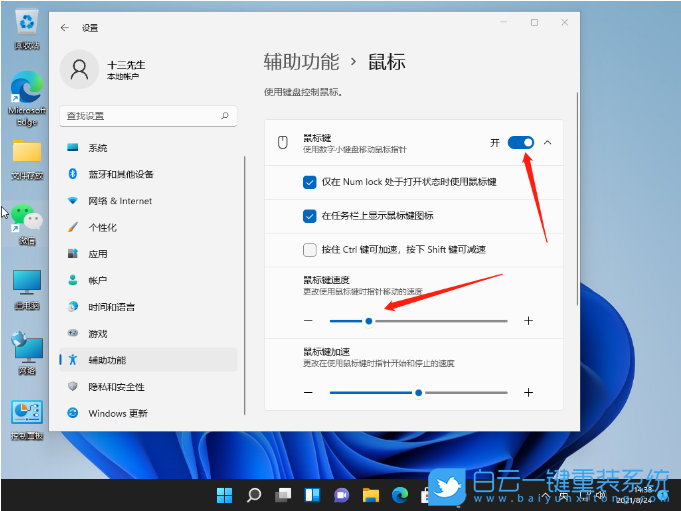Open the 应用 category
The height and width of the screenshot is (511, 681).
(149, 254)
